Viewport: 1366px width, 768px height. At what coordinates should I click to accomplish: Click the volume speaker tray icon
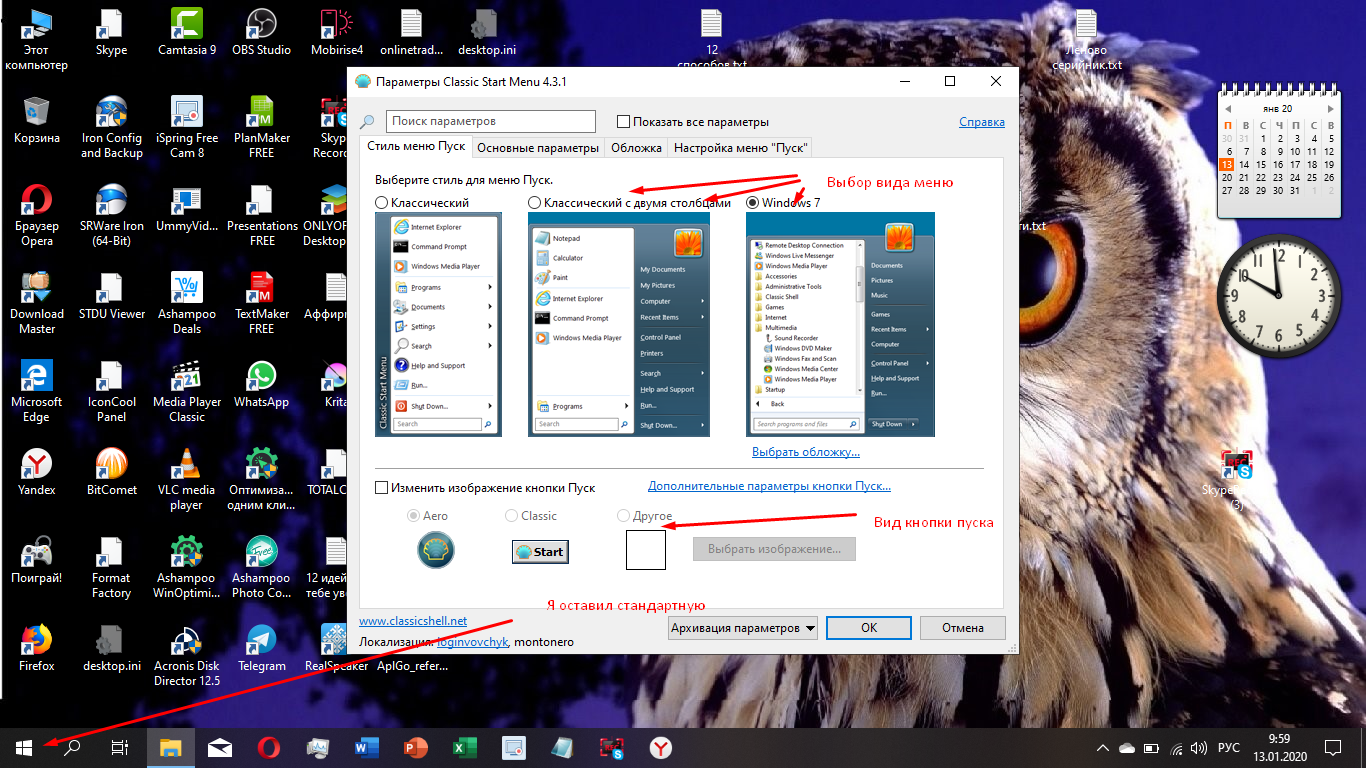[1200, 747]
